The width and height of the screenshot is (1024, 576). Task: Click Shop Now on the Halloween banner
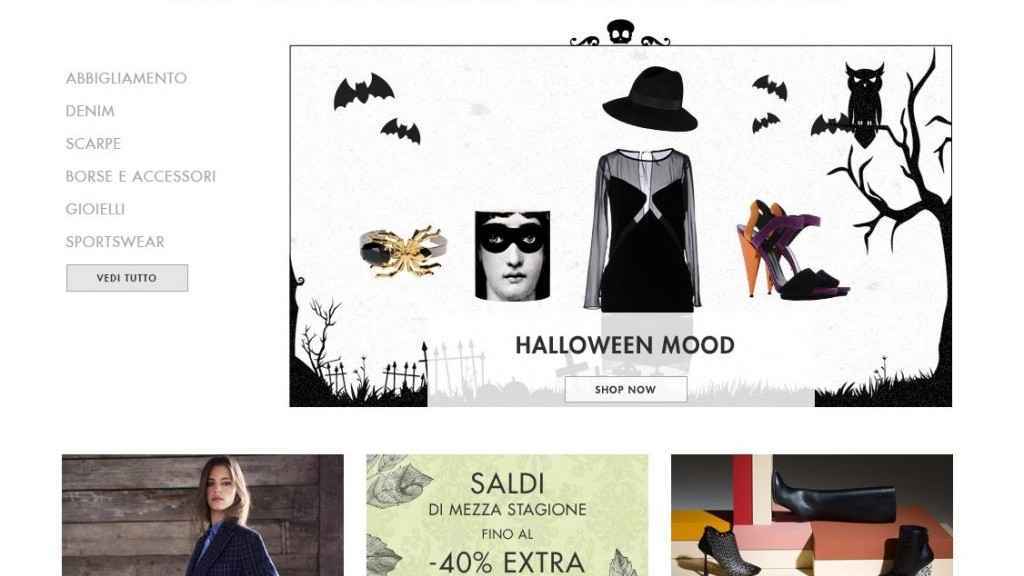(x=626, y=389)
